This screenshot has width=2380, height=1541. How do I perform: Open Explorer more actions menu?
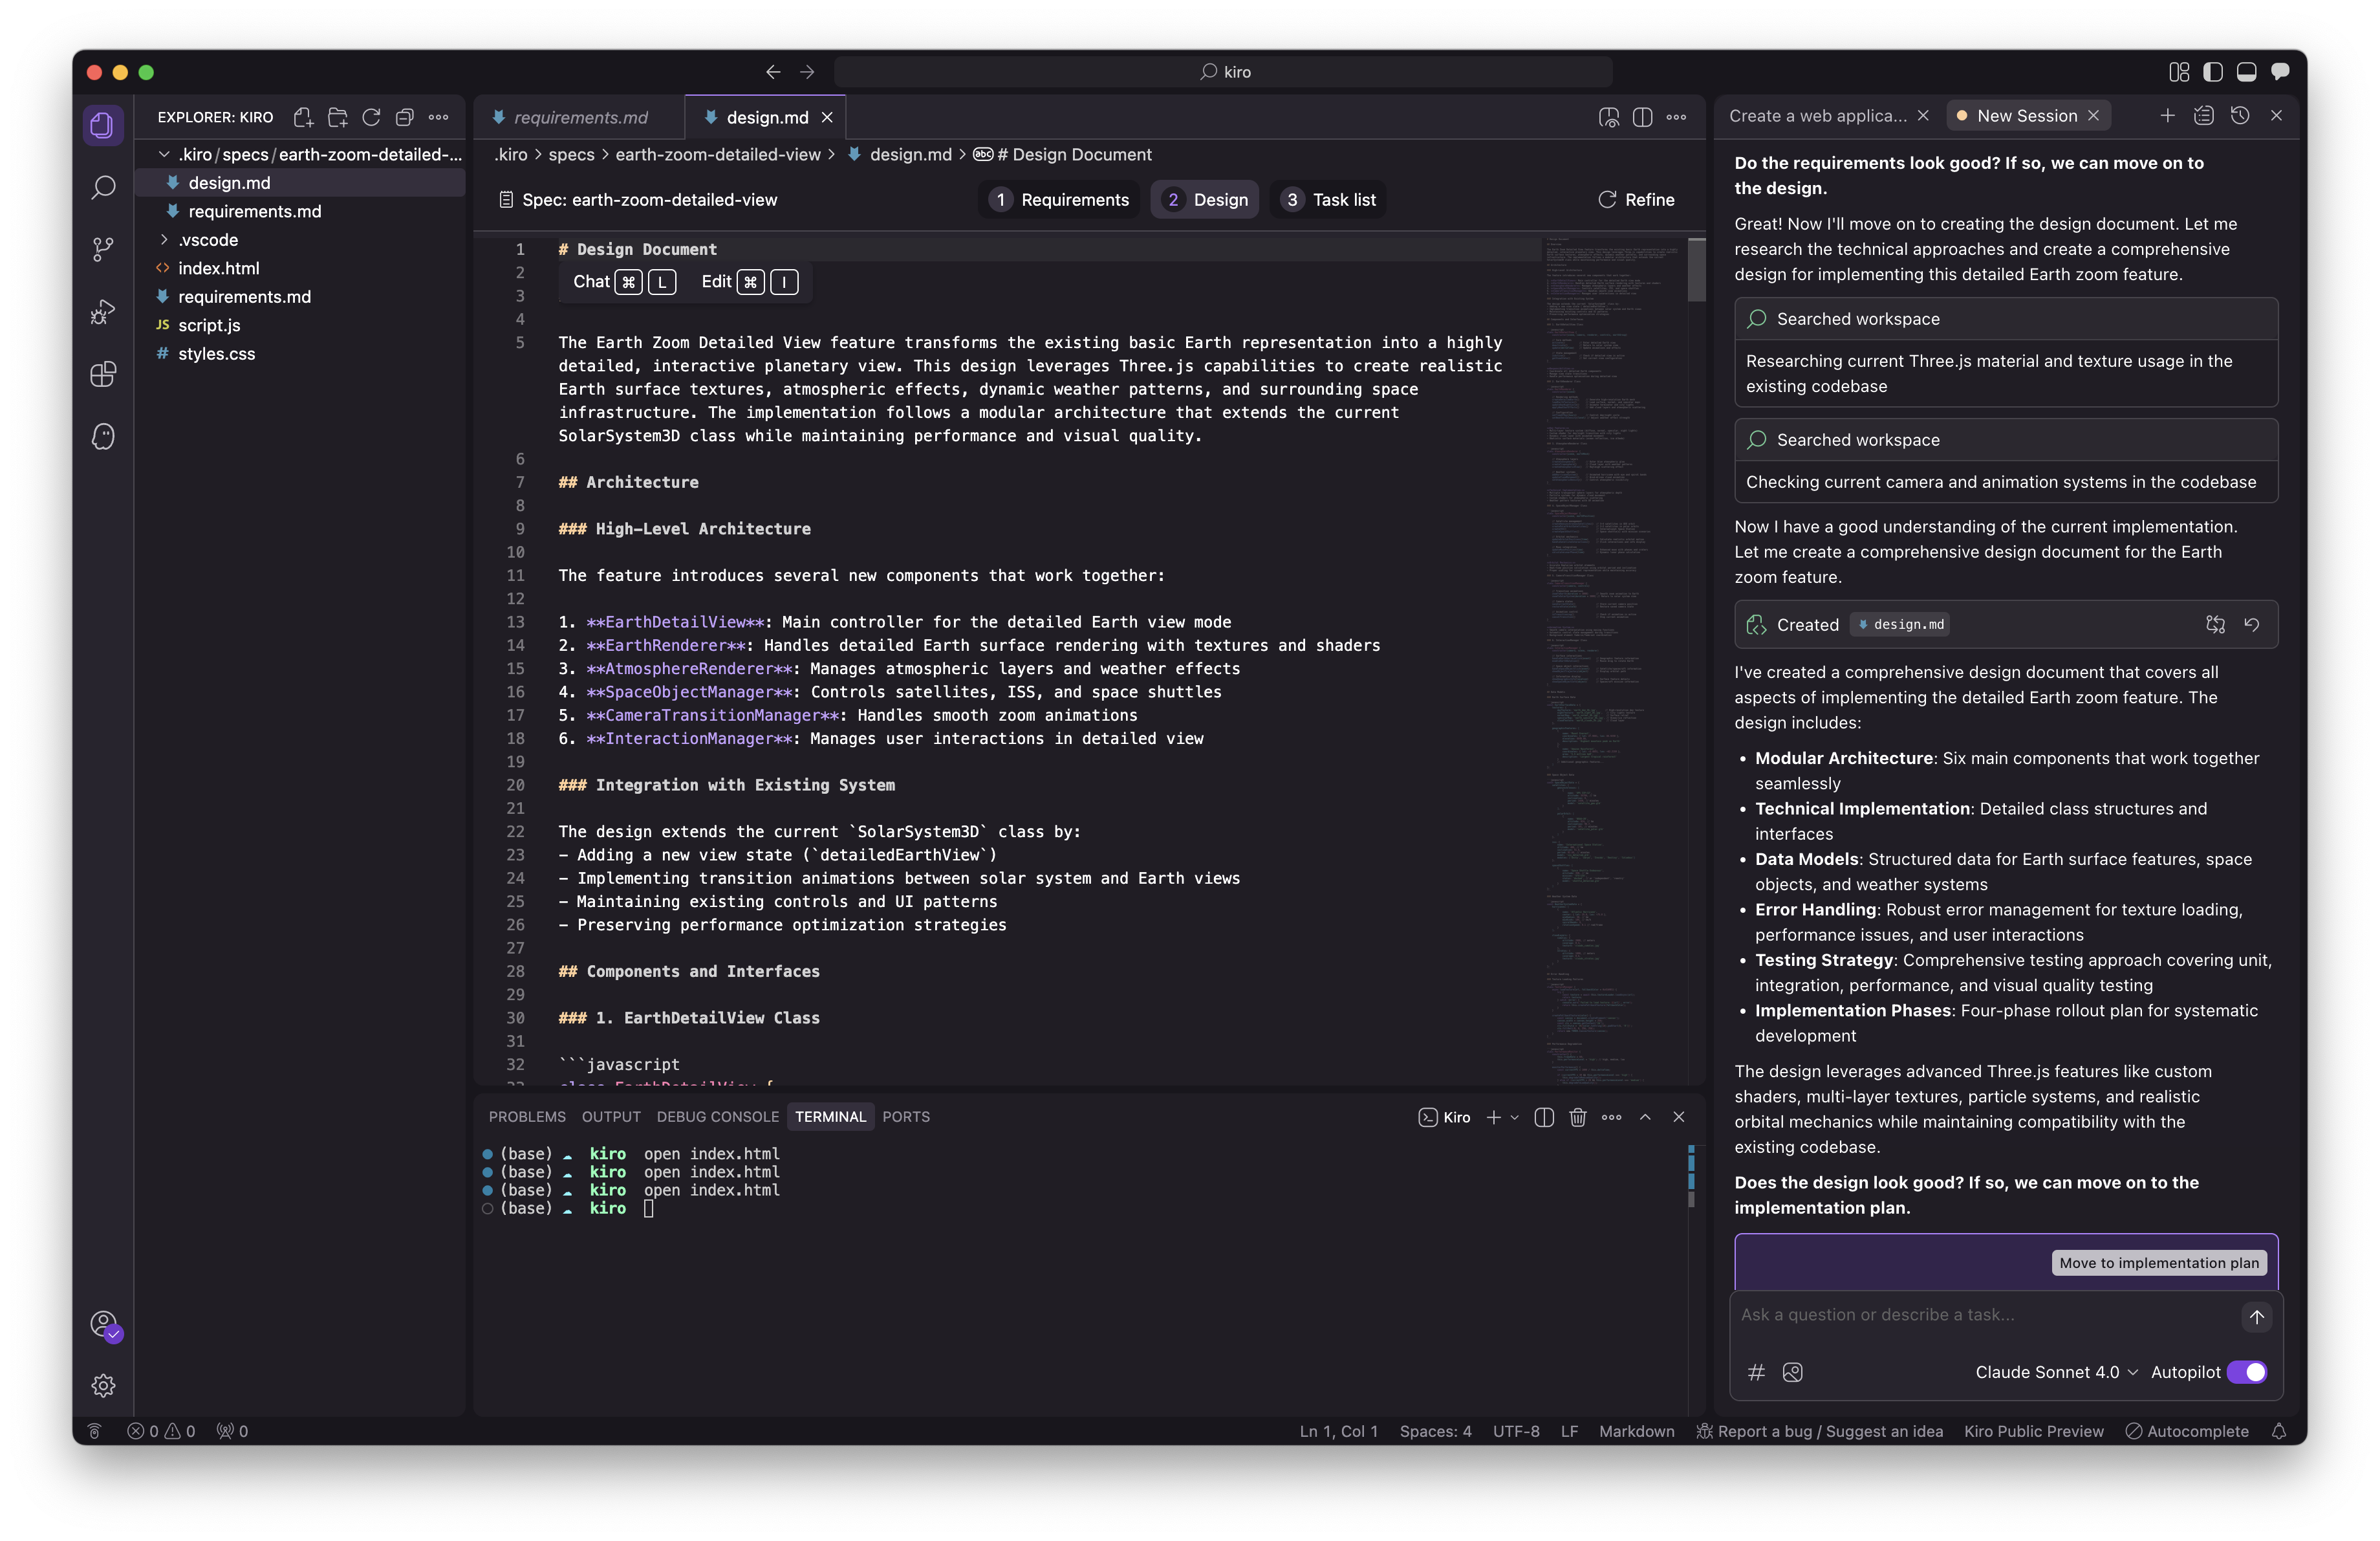point(438,117)
